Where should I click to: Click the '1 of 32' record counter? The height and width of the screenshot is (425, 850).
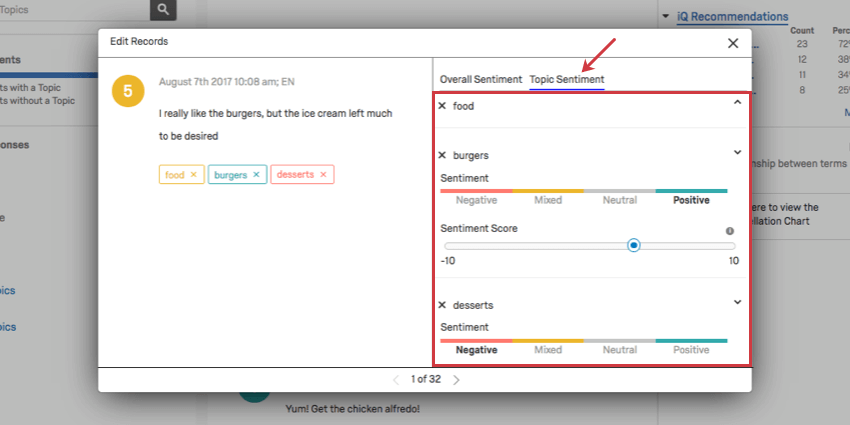pyautogui.click(x=426, y=379)
